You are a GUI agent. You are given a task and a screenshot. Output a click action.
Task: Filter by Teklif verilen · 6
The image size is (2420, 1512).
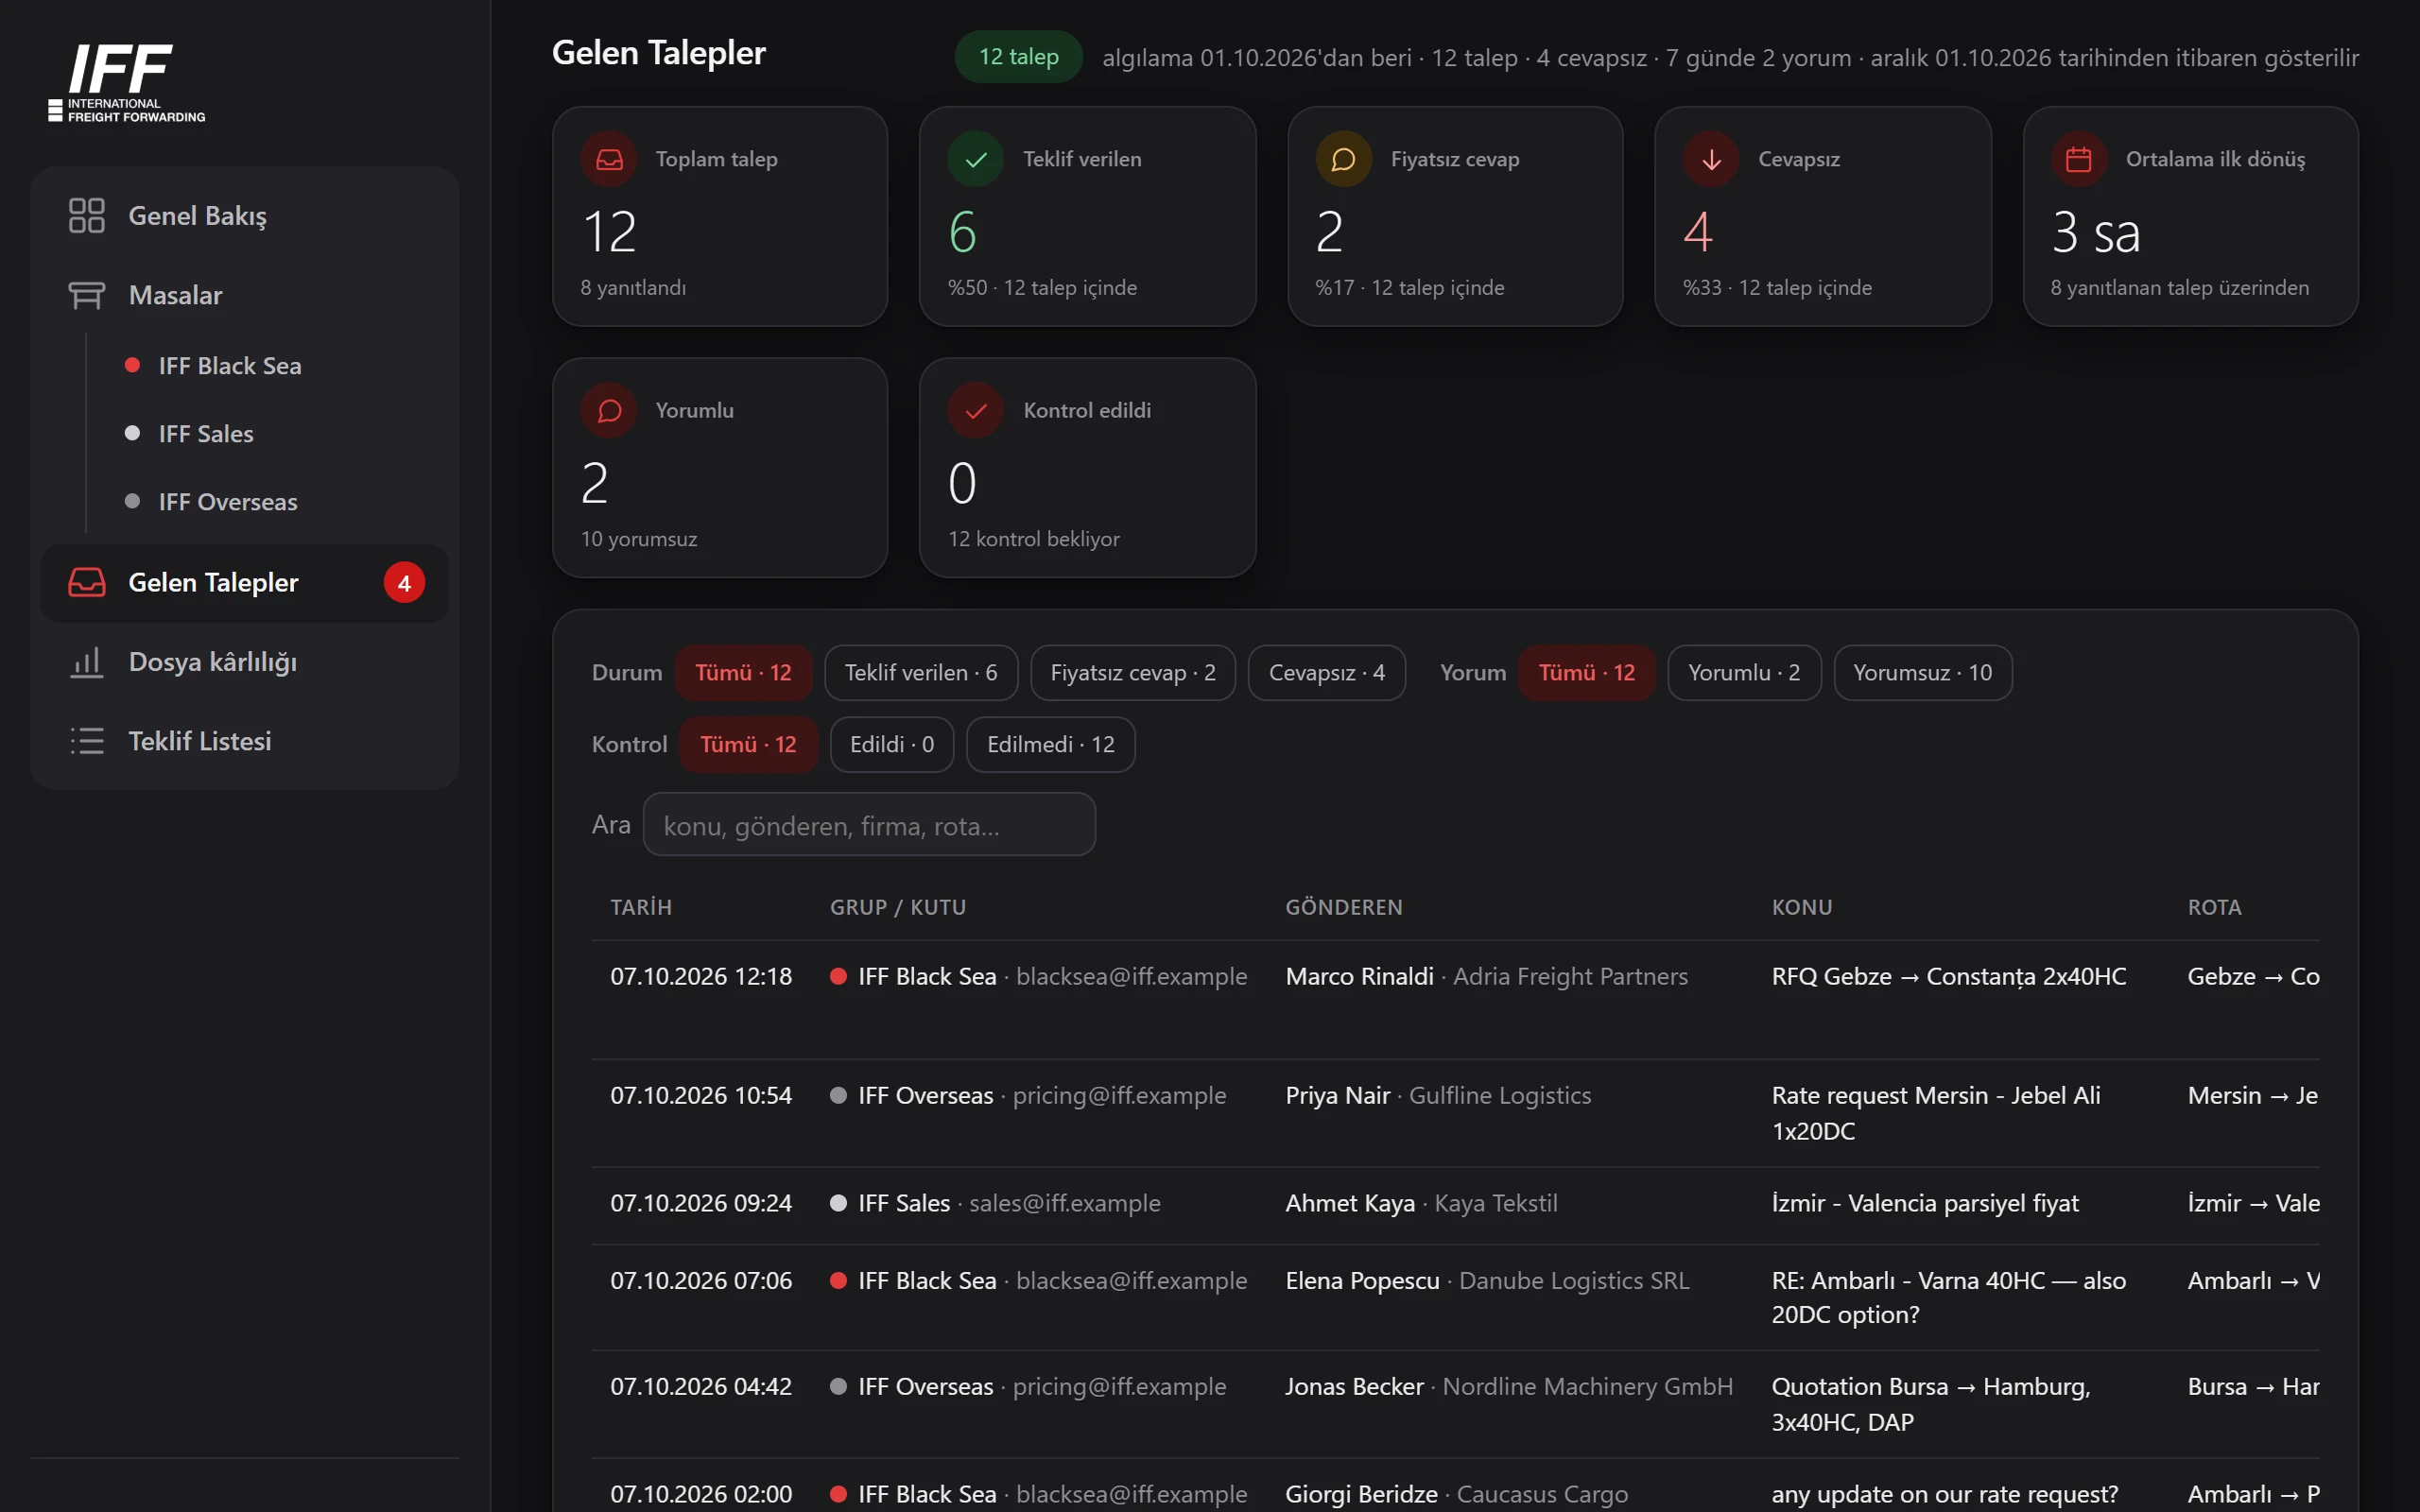[921, 673]
